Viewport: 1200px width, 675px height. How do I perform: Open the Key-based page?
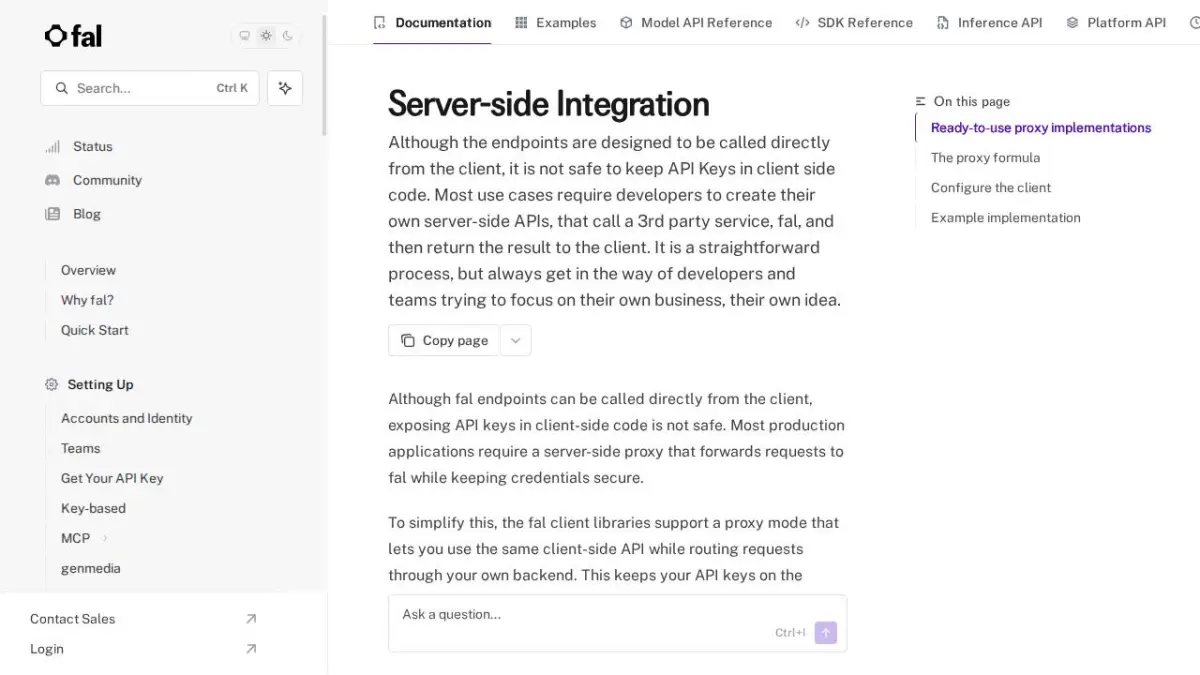(93, 508)
